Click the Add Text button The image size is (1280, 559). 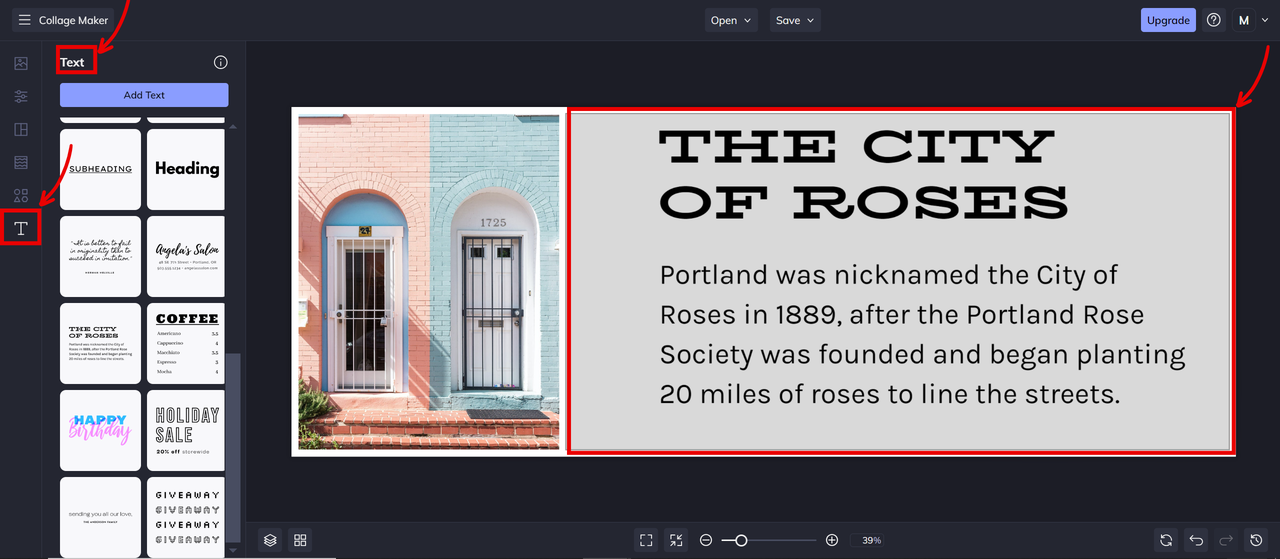tap(144, 95)
